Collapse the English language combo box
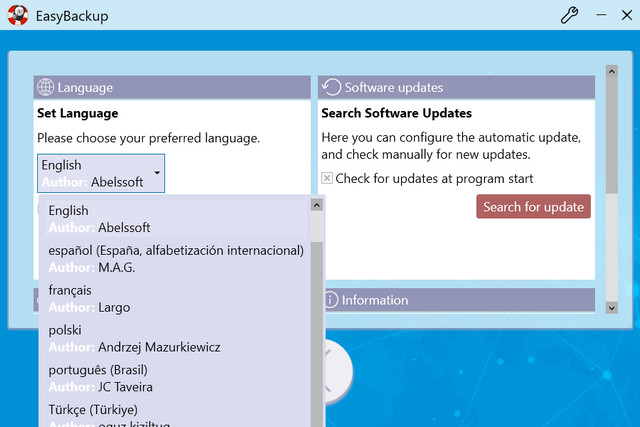Screen dimensions: 640x427 click(158, 174)
